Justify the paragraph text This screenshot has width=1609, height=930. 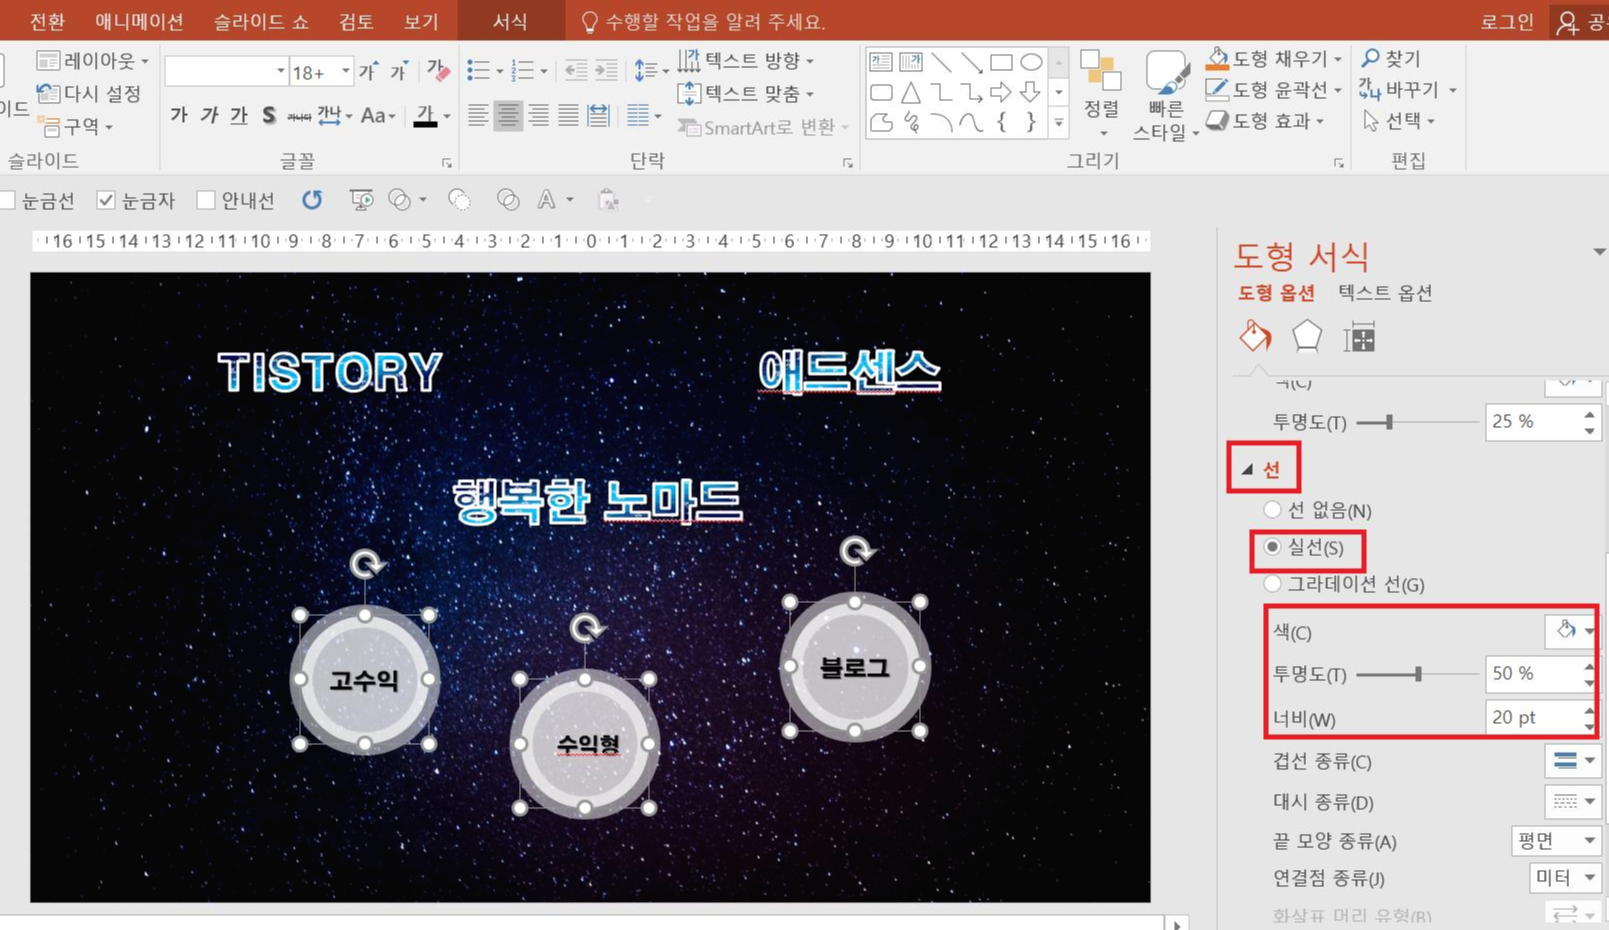point(568,116)
